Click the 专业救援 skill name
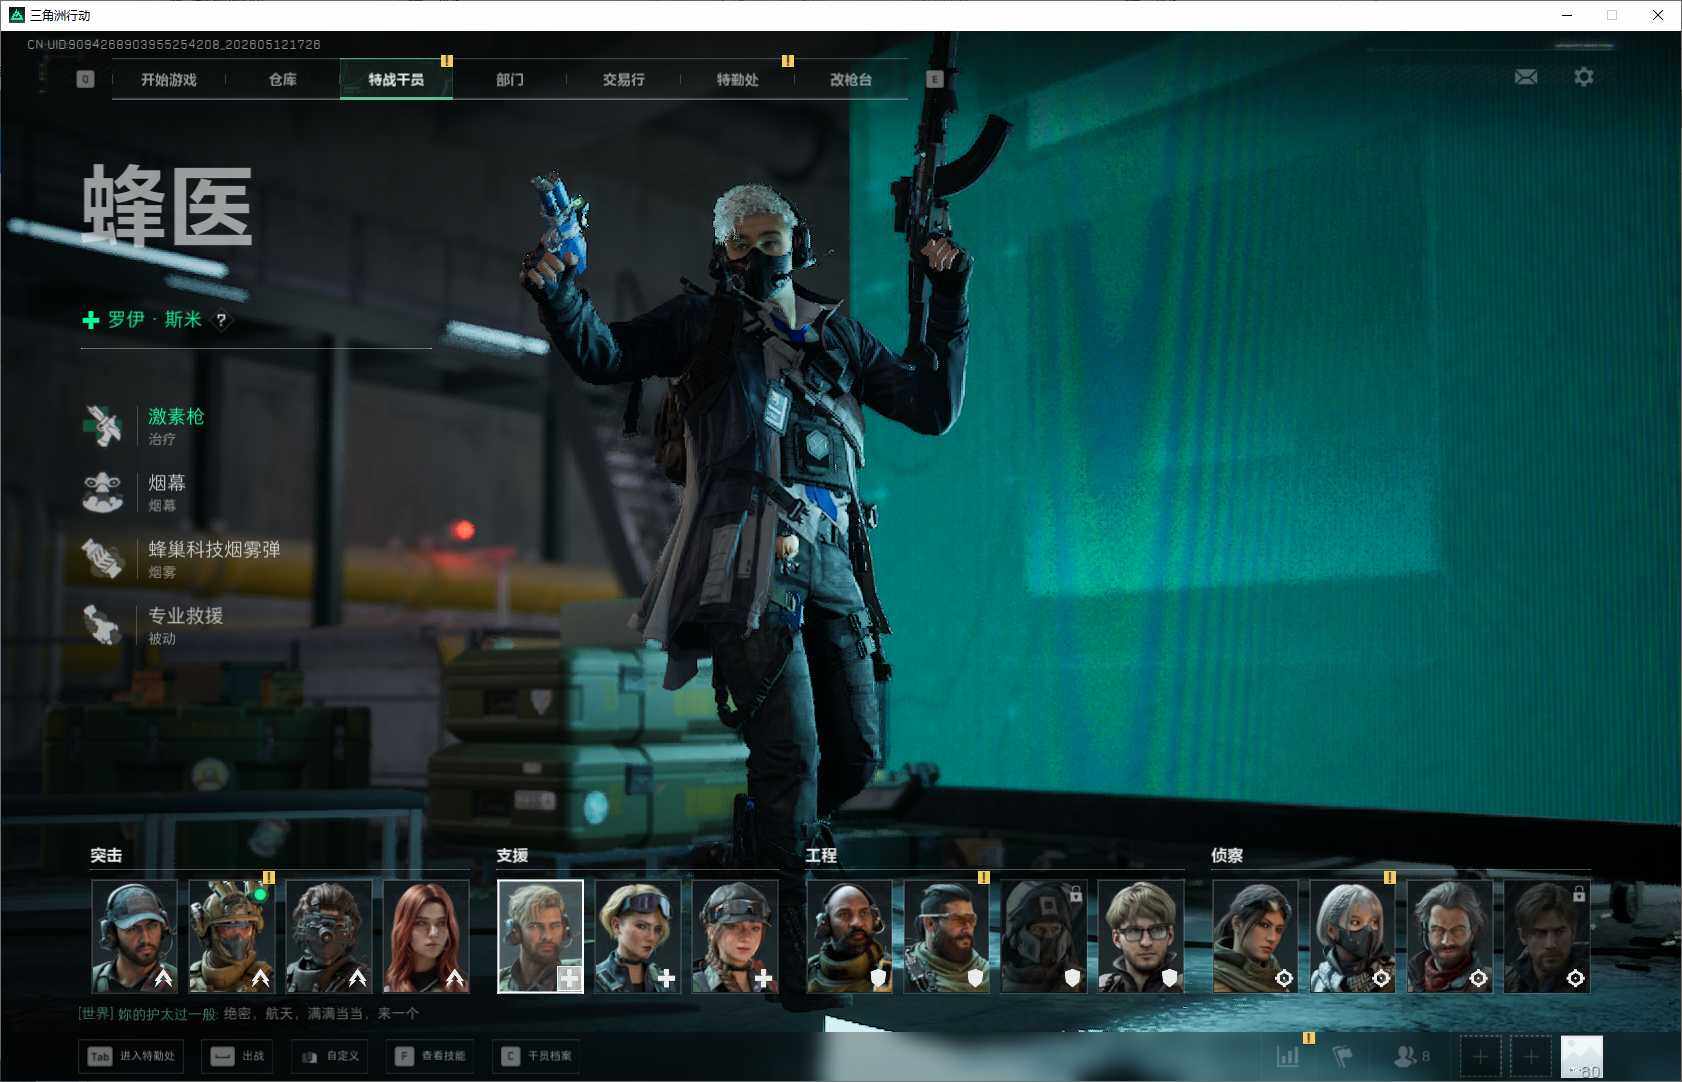Screen dimensions: 1682x1082 [186, 616]
